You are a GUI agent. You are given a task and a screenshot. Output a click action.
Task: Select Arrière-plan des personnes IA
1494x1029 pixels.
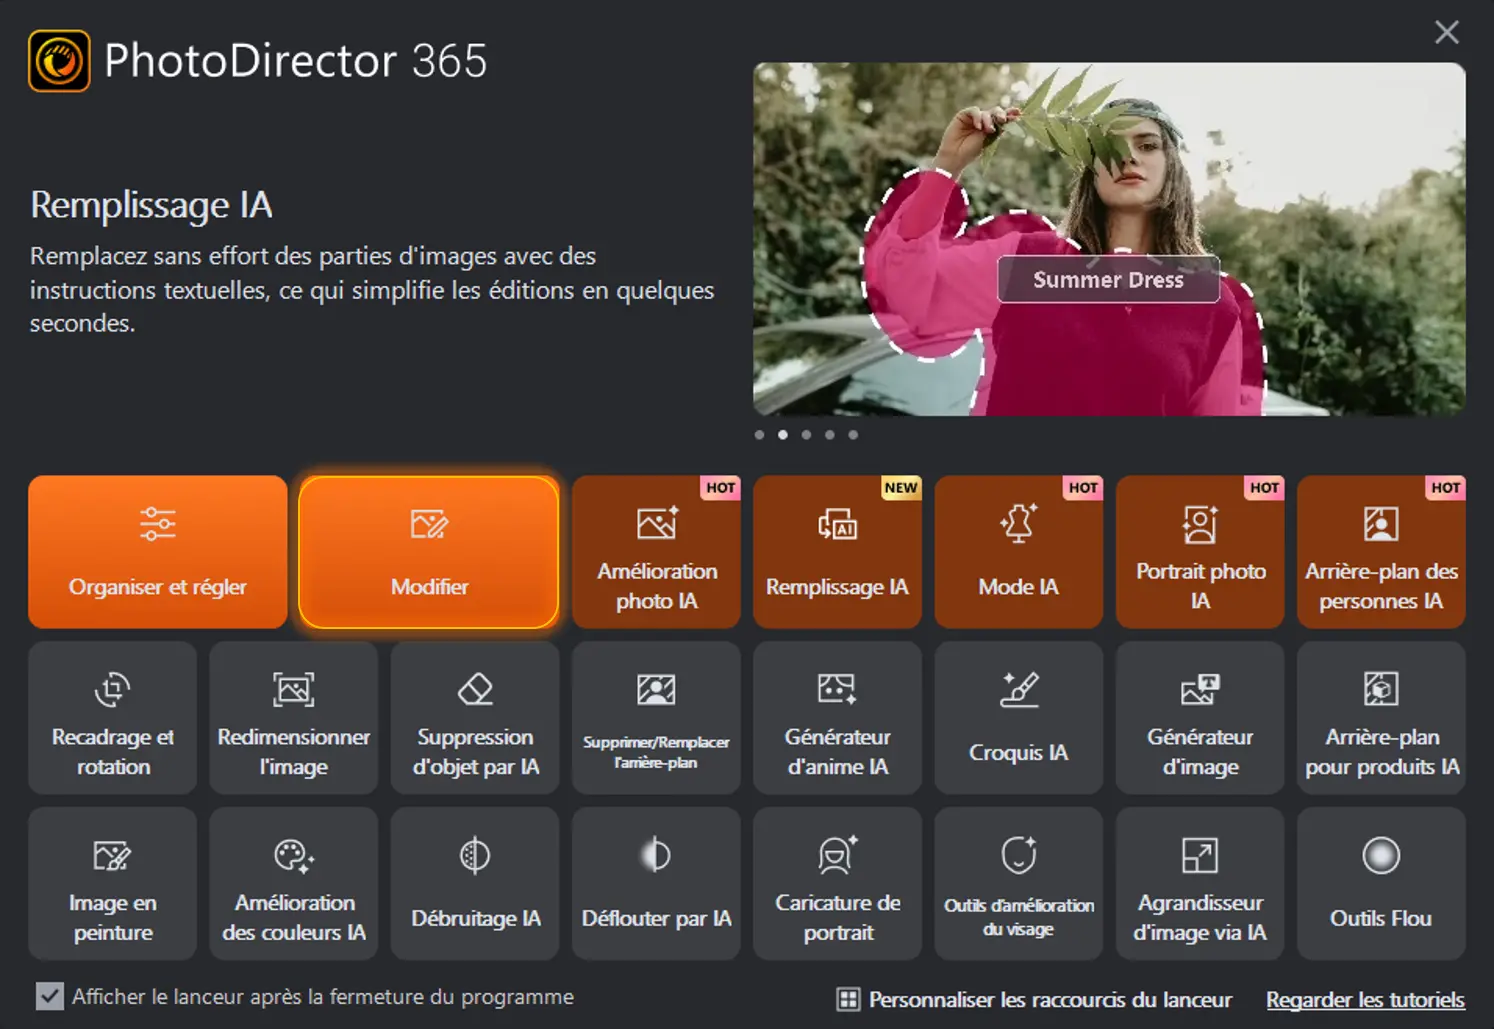pyautogui.click(x=1380, y=552)
